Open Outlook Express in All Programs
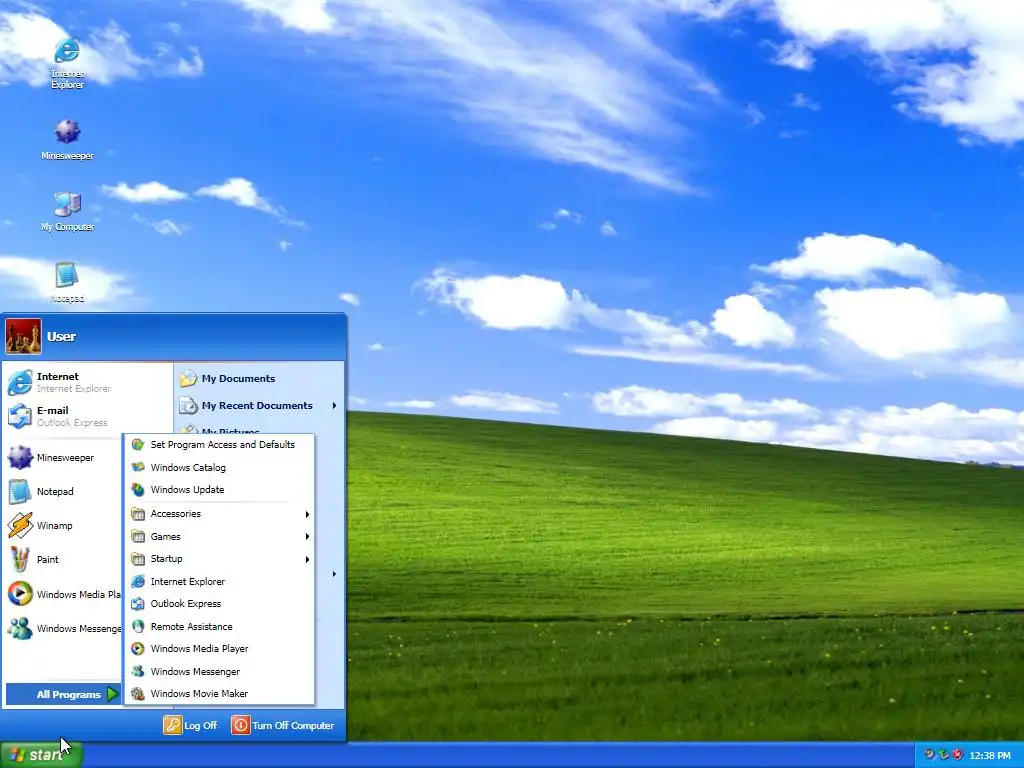Viewport: 1024px width, 768px height. click(x=219, y=603)
